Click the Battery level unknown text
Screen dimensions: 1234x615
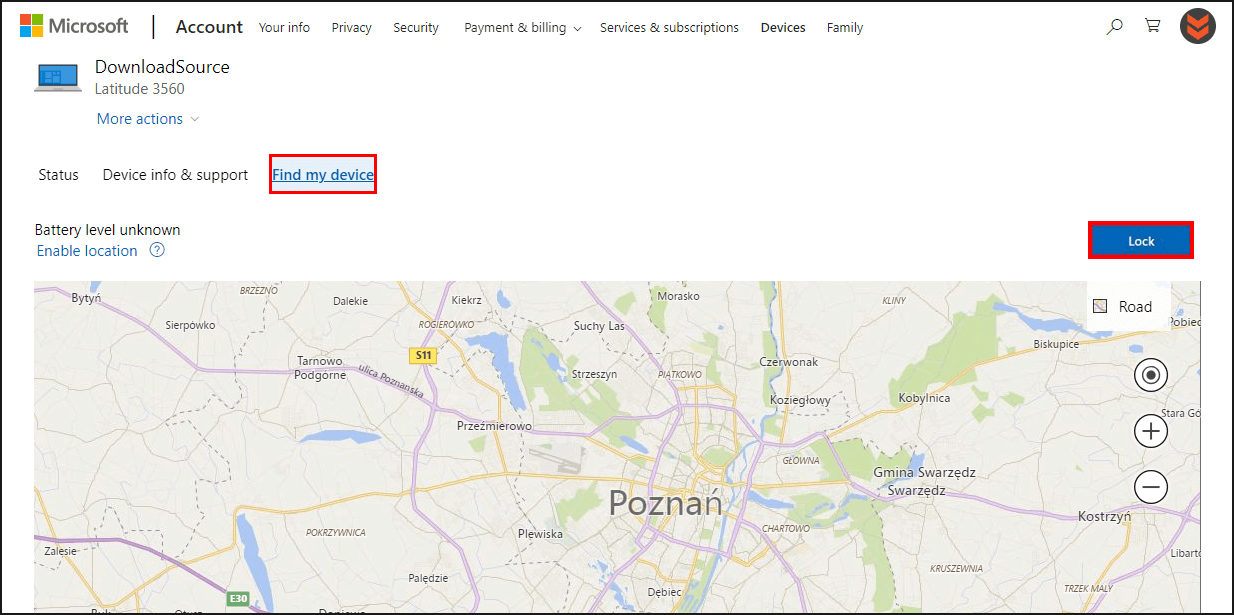(108, 230)
